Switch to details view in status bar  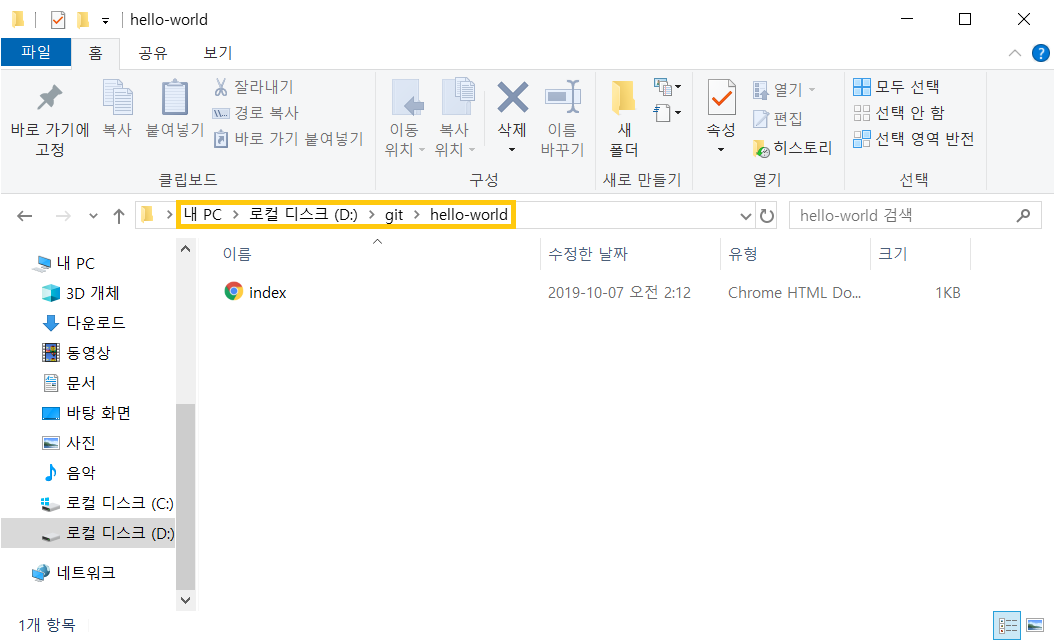(1007, 626)
